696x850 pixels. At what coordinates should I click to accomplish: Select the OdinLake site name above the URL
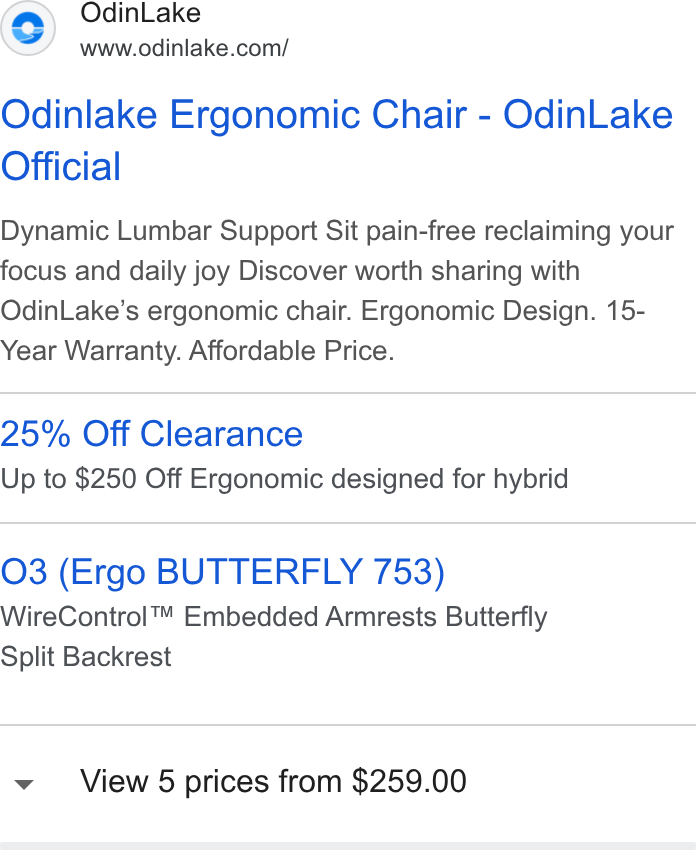pos(140,12)
